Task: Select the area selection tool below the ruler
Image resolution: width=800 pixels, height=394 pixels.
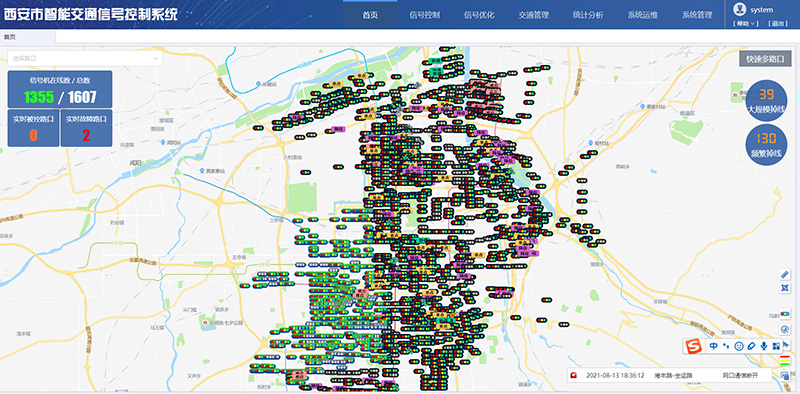Action: pos(785,288)
